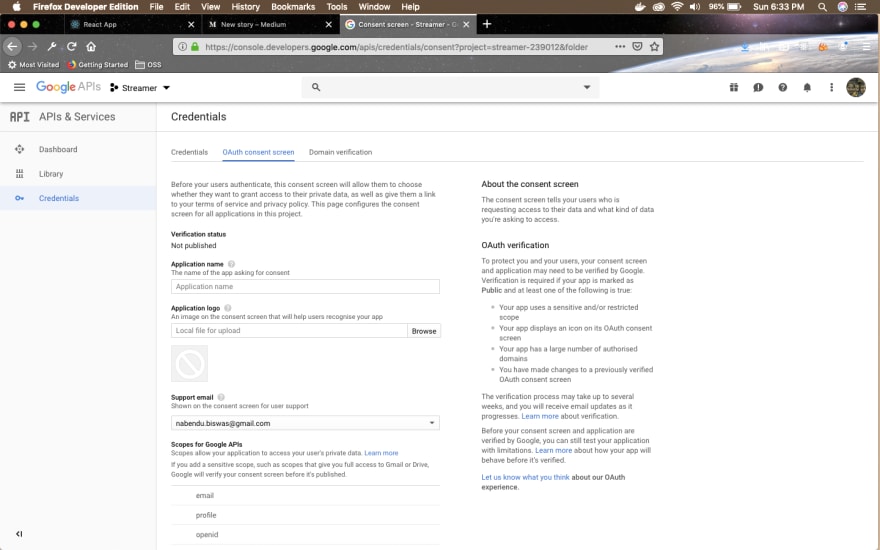
Task: Switch to the Credentials tab
Action: pos(189,152)
